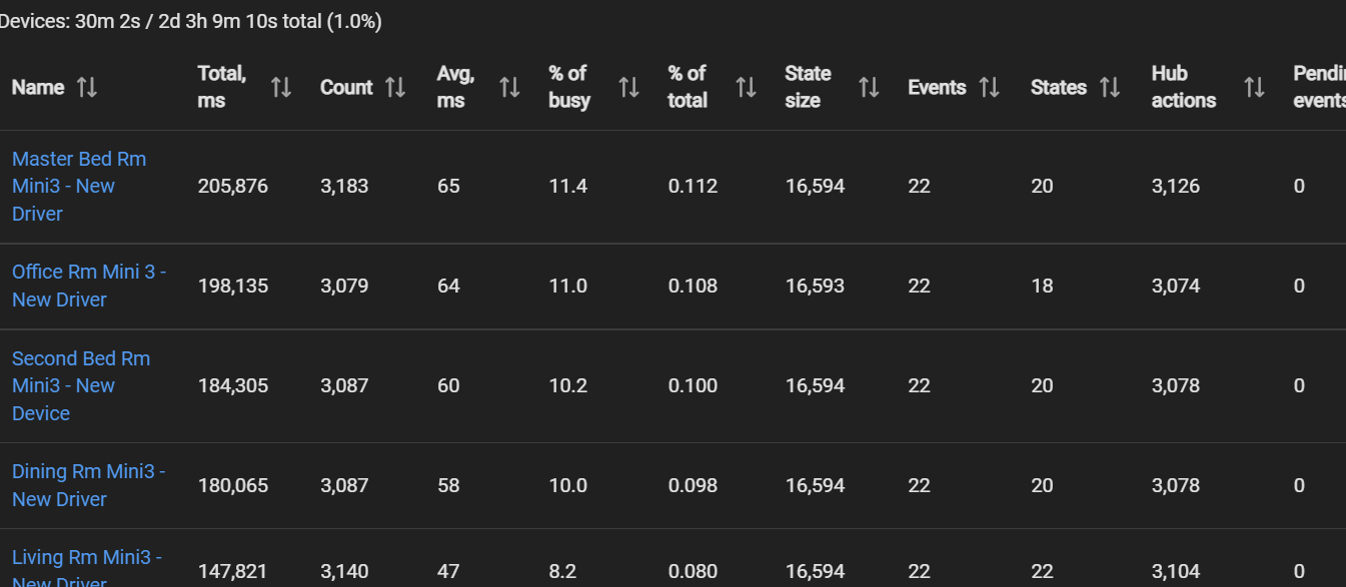Click sort arrows for % of total
1346x587 pixels.
(745, 87)
